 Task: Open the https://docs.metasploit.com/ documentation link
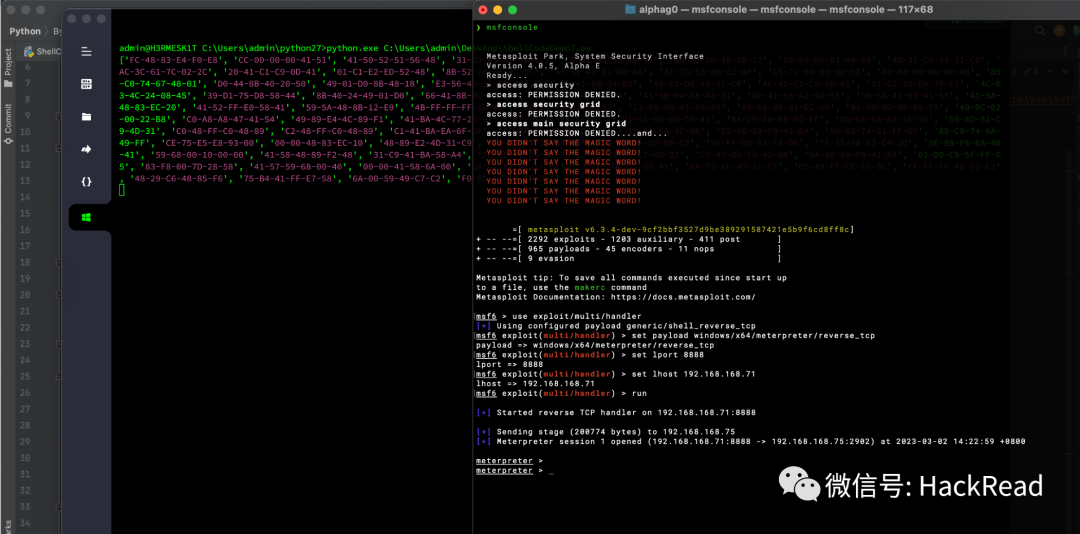coord(682,297)
